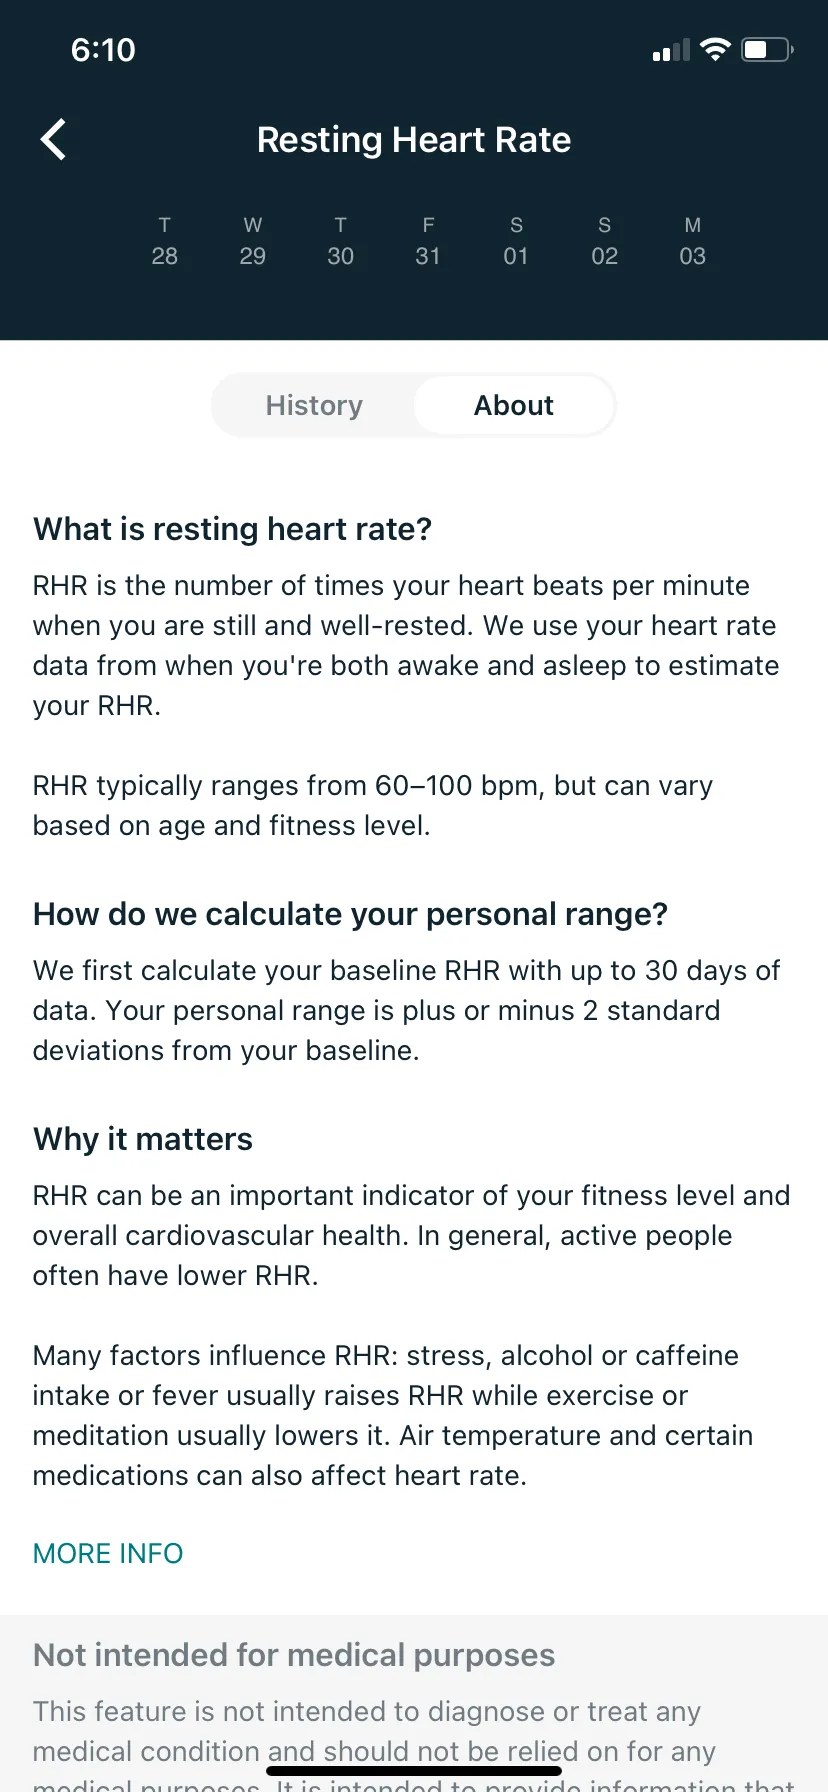Viewport: 828px width, 1792px height.
Task: Select Friday the 31st date
Action: (x=428, y=241)
